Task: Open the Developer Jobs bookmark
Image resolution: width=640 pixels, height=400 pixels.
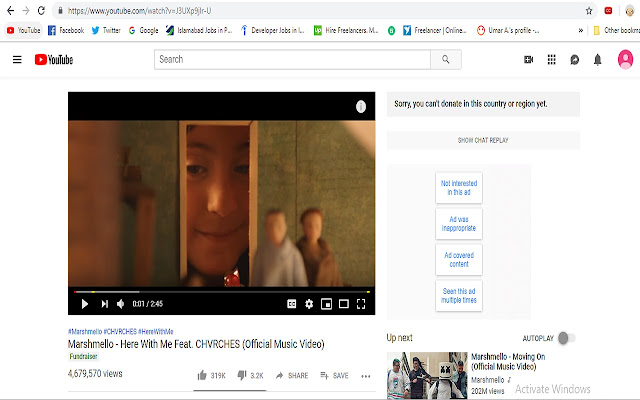Action: click(x=273, y=30)
